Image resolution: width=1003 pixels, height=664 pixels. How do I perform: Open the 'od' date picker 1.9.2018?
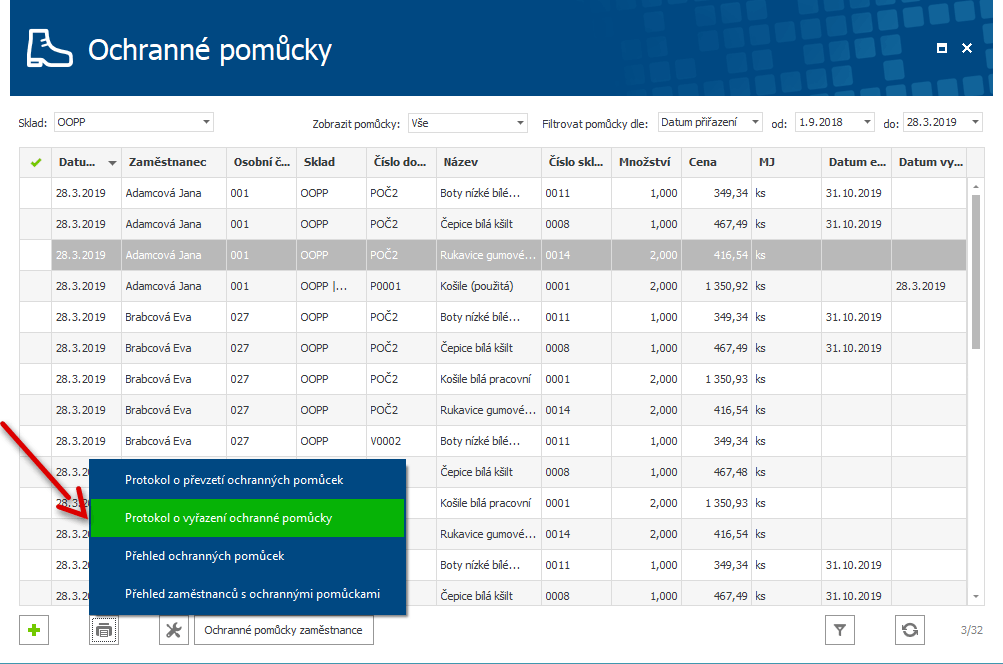click(867, 122)
